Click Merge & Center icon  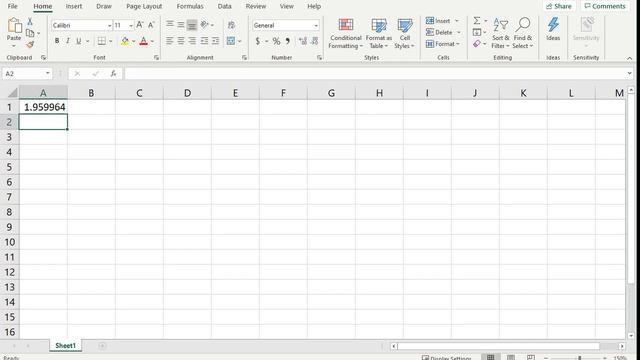coord(231,41)
